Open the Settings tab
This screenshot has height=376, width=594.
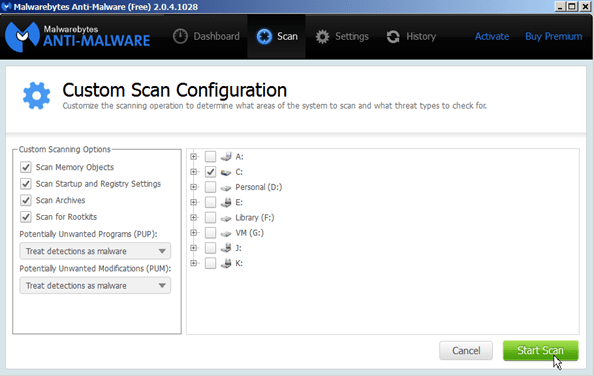point(342,36)
